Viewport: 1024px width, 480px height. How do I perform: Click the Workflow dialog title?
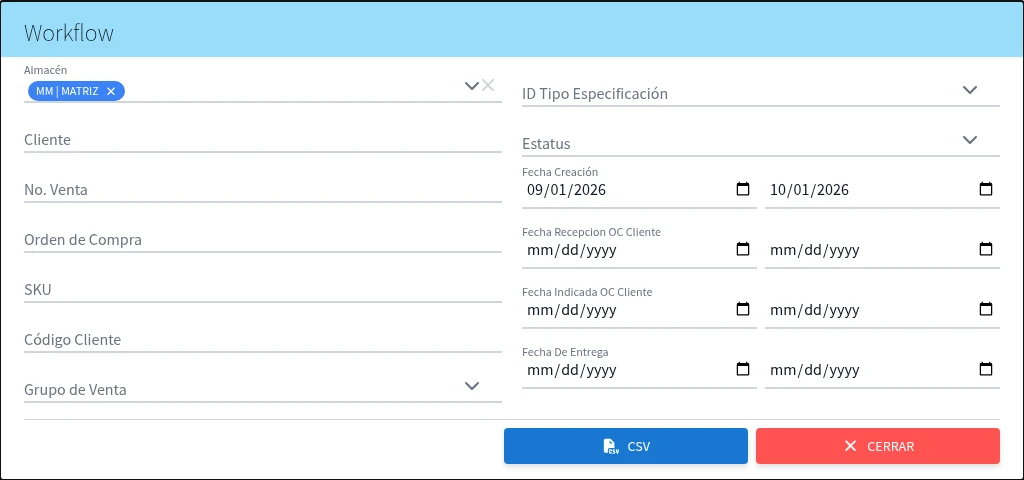(x=69, y=33)
